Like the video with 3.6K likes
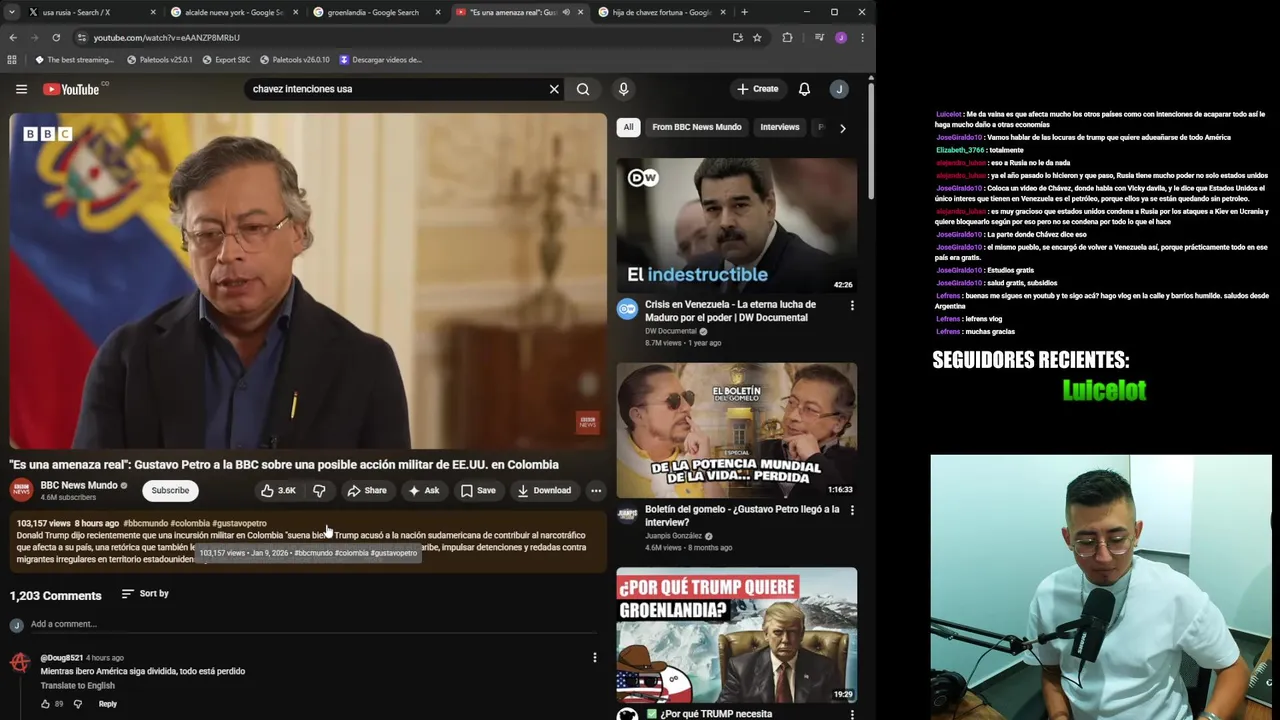1280x720 pixels. [278, 490]
